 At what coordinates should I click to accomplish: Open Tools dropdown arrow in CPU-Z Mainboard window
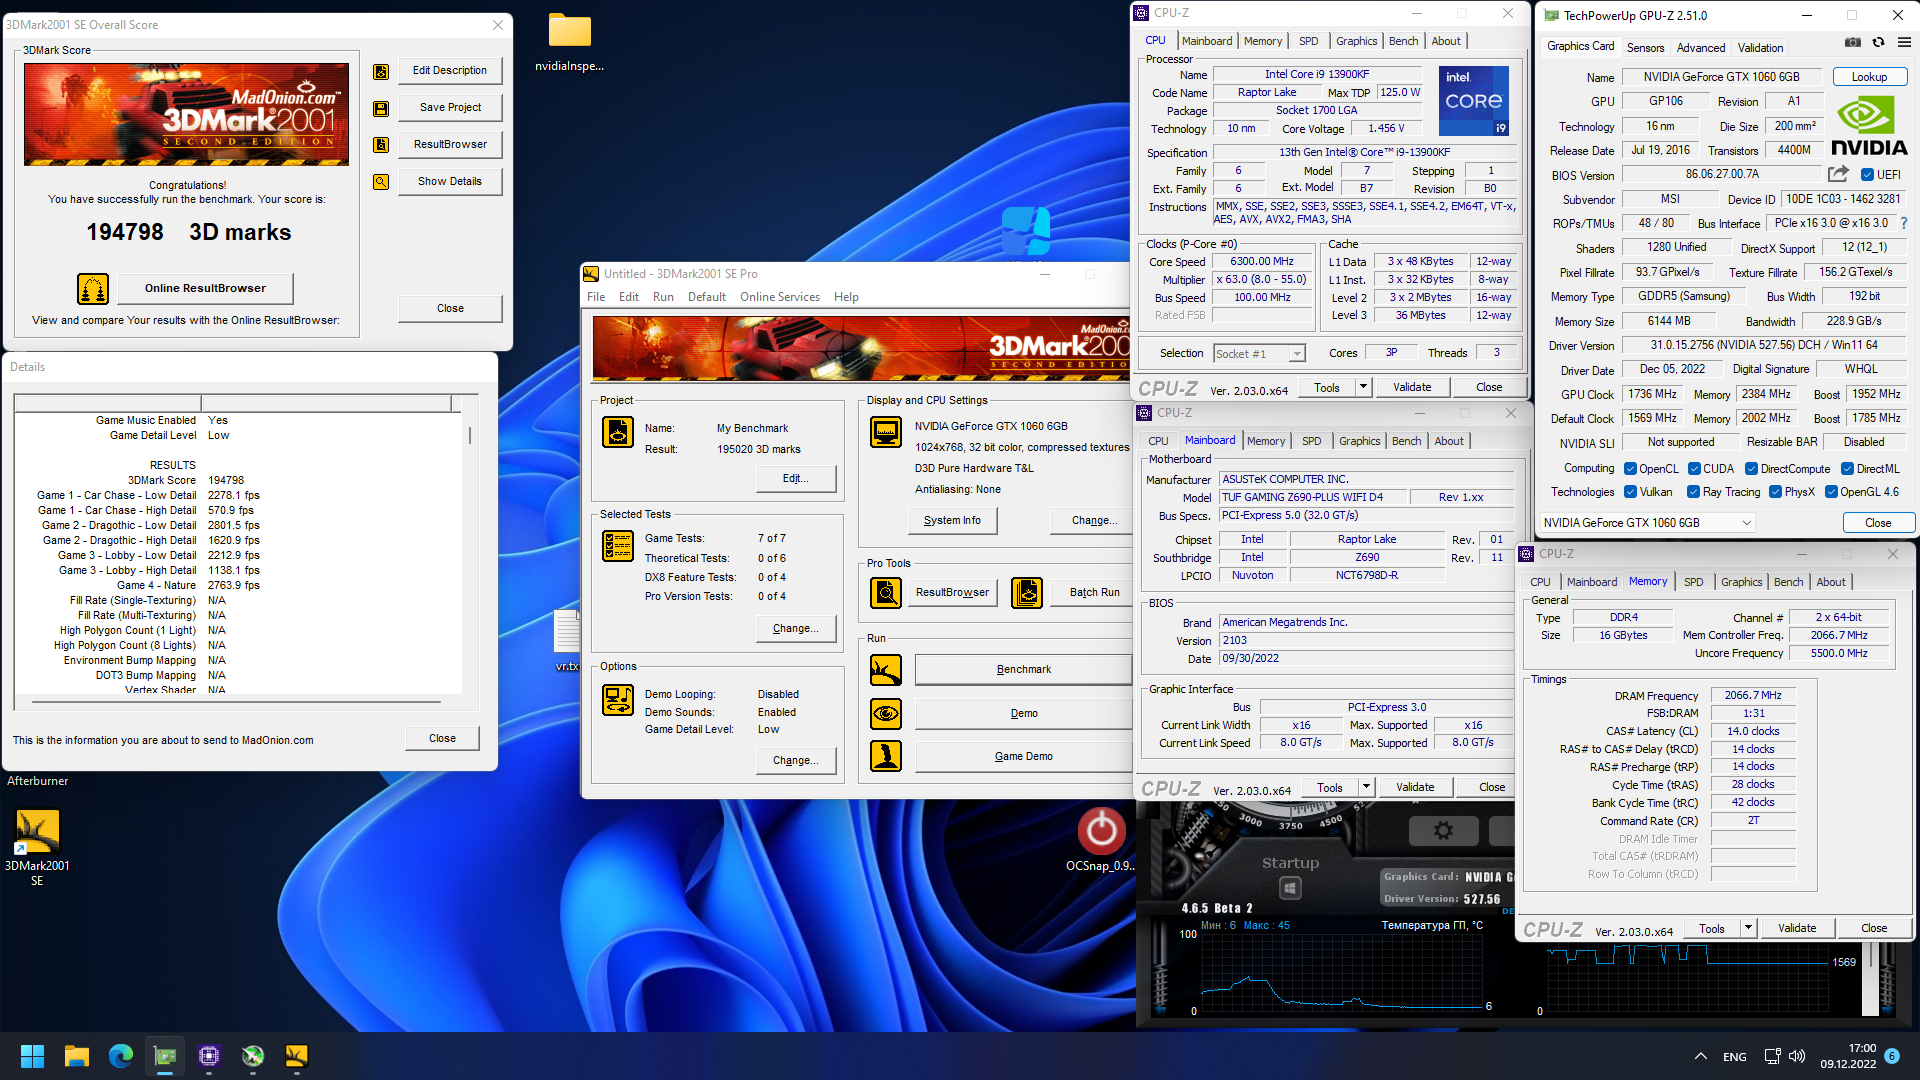(1365, 787)
